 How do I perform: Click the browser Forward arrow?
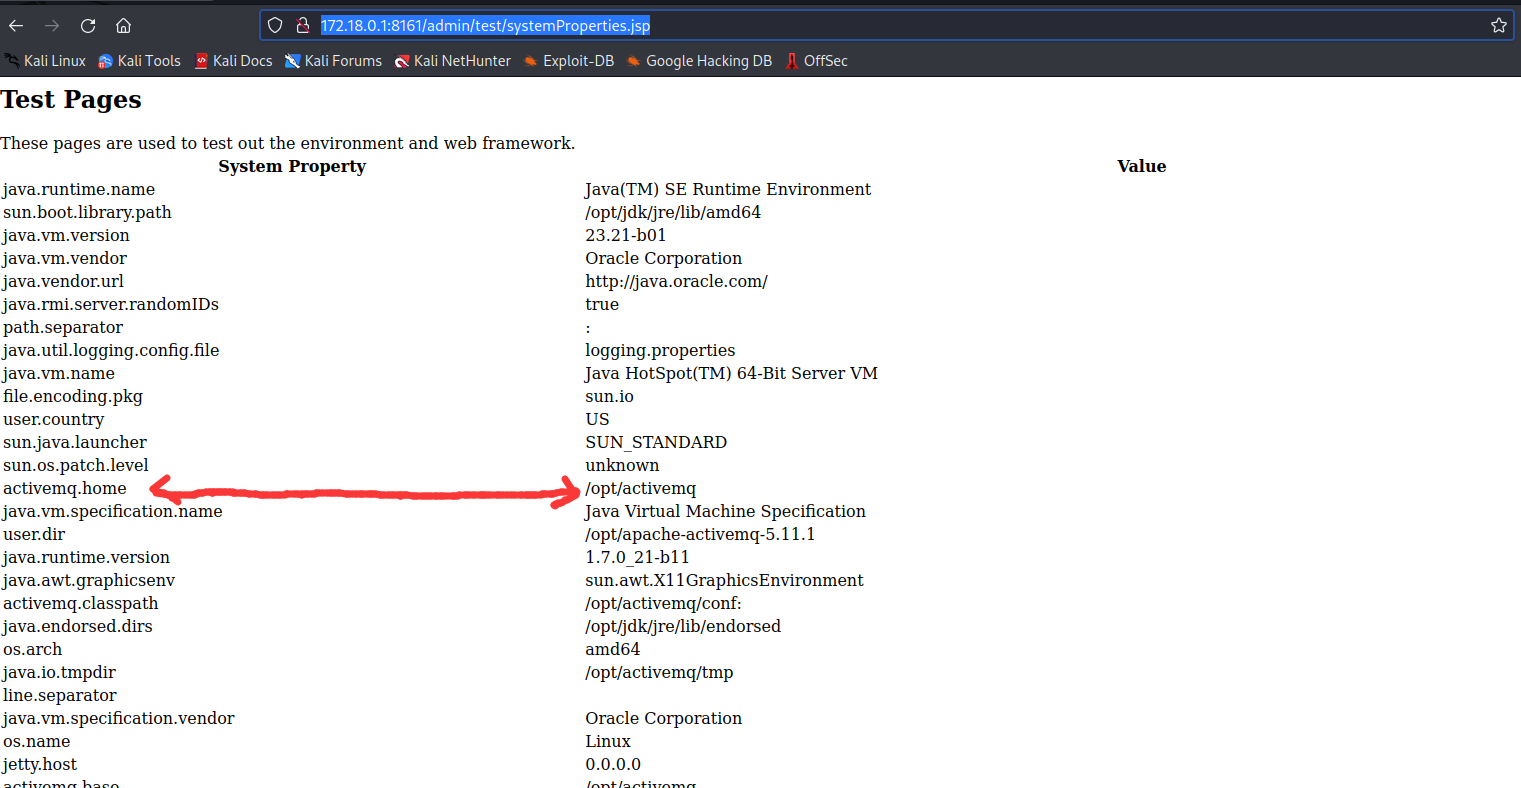(52, 25)
